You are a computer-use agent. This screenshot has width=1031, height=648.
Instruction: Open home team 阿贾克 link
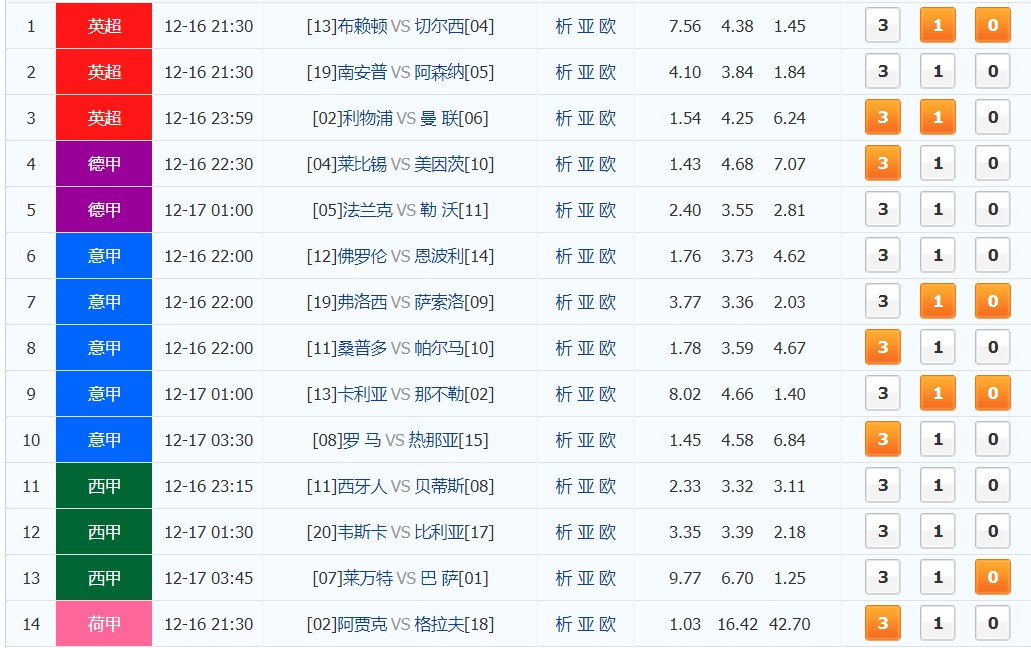click(362, 624)
